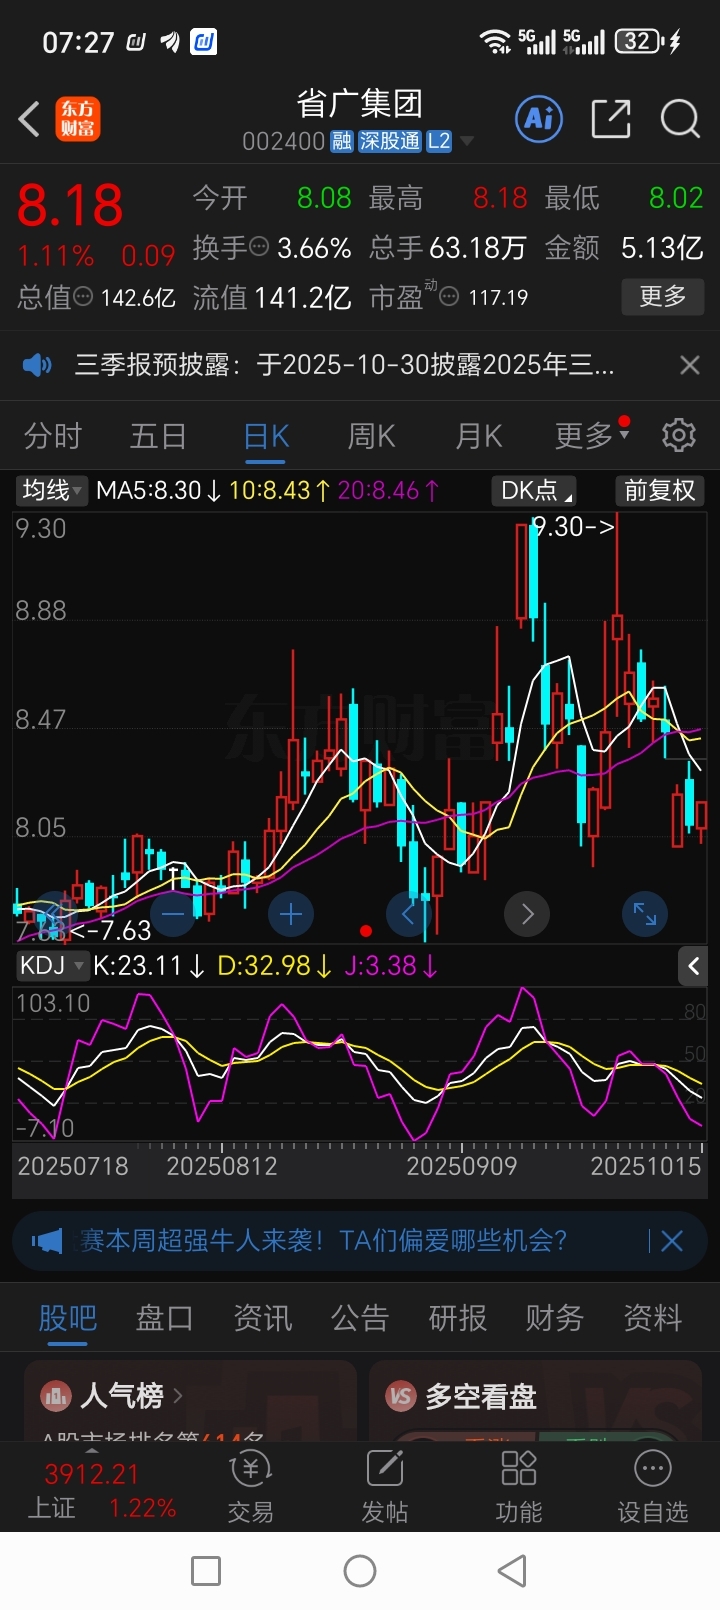Screen dimensions: 720x1610
Task: Open chart settings gear icon
Action: 679,435
